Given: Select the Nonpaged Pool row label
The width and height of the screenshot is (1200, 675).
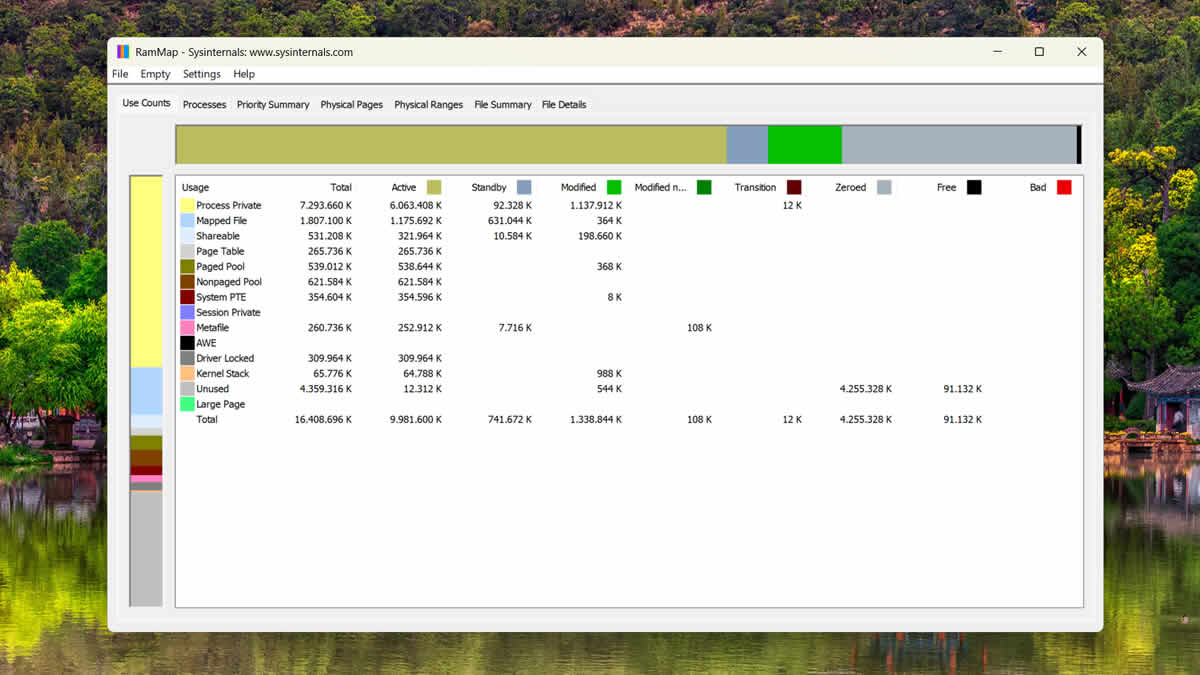Looking at the screenshot, I should 229,282.
